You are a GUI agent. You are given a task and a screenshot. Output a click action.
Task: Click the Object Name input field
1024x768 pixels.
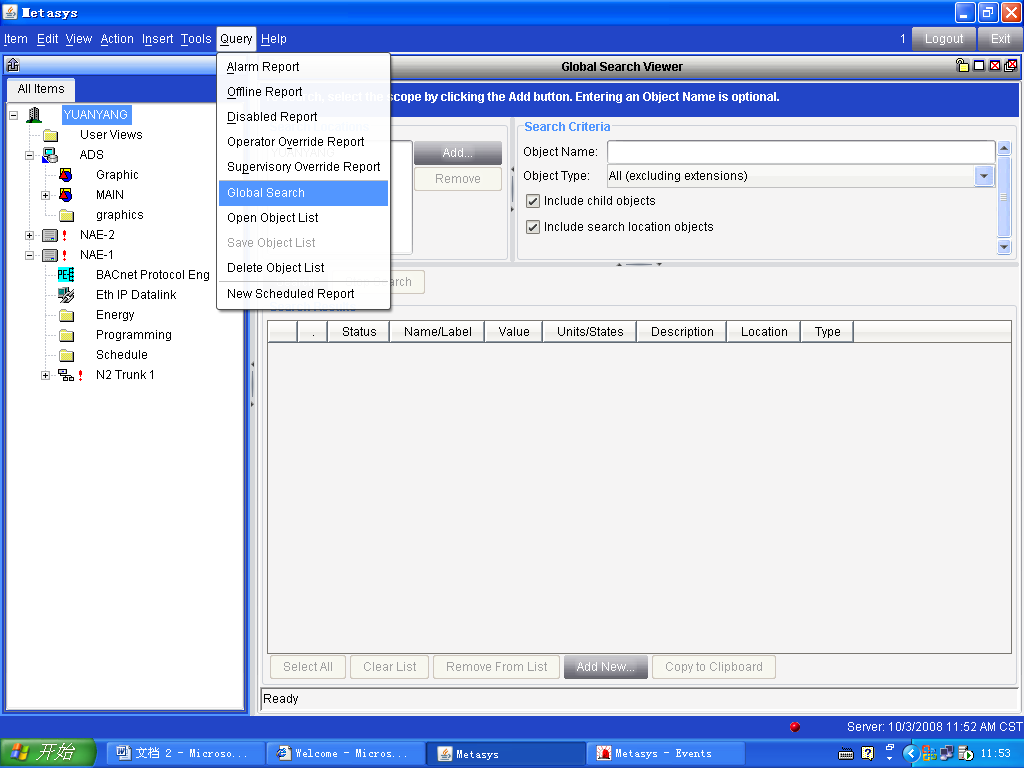tap(800, 152)
